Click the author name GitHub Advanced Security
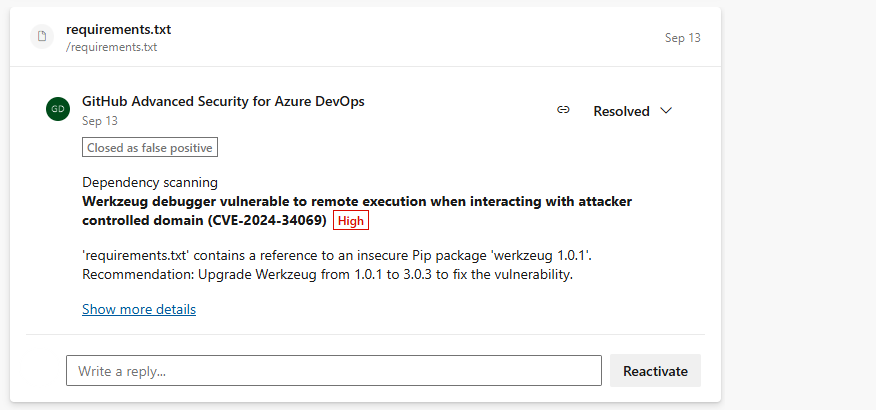The image size is (876, 410). click(x=223, y=102)
